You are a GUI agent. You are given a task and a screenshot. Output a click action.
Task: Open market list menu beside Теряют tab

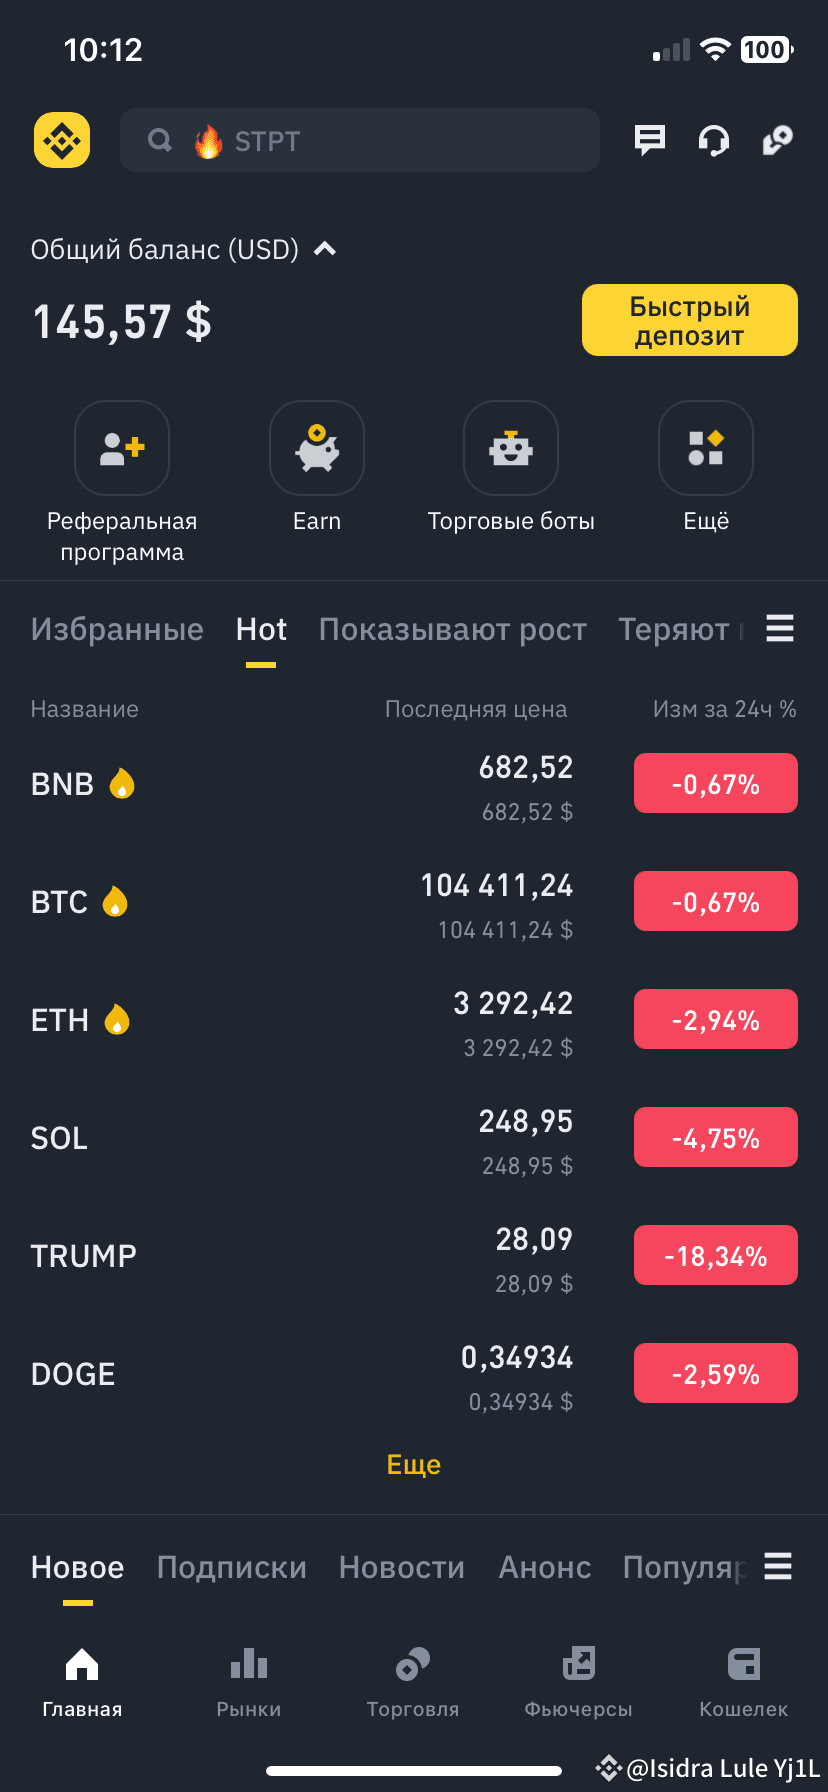click(x=780, y=628)
